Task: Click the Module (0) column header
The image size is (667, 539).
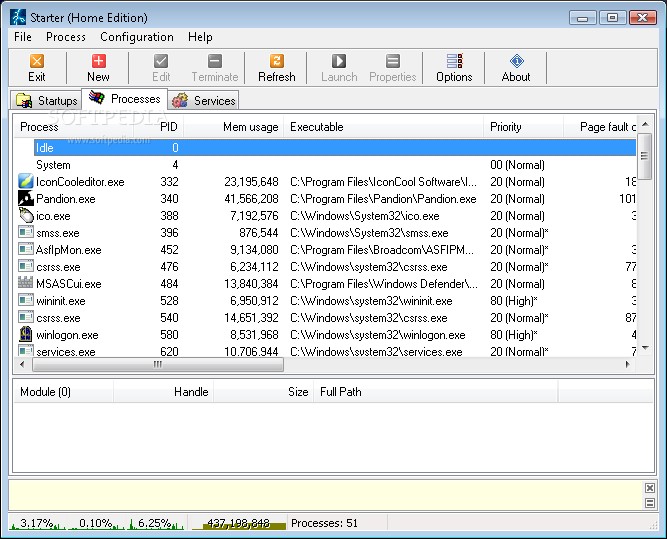Action: (63, 392)
